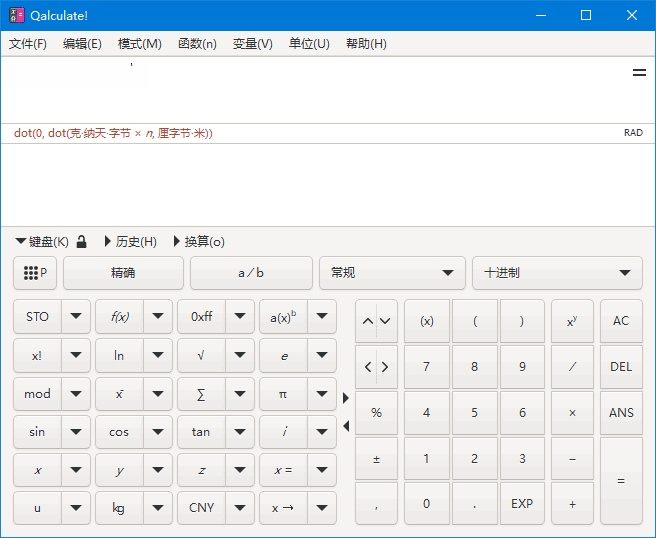Screen dimensions: 656x538
Task: Expand the 历史(H) history panel
Action: click(130, 242)
